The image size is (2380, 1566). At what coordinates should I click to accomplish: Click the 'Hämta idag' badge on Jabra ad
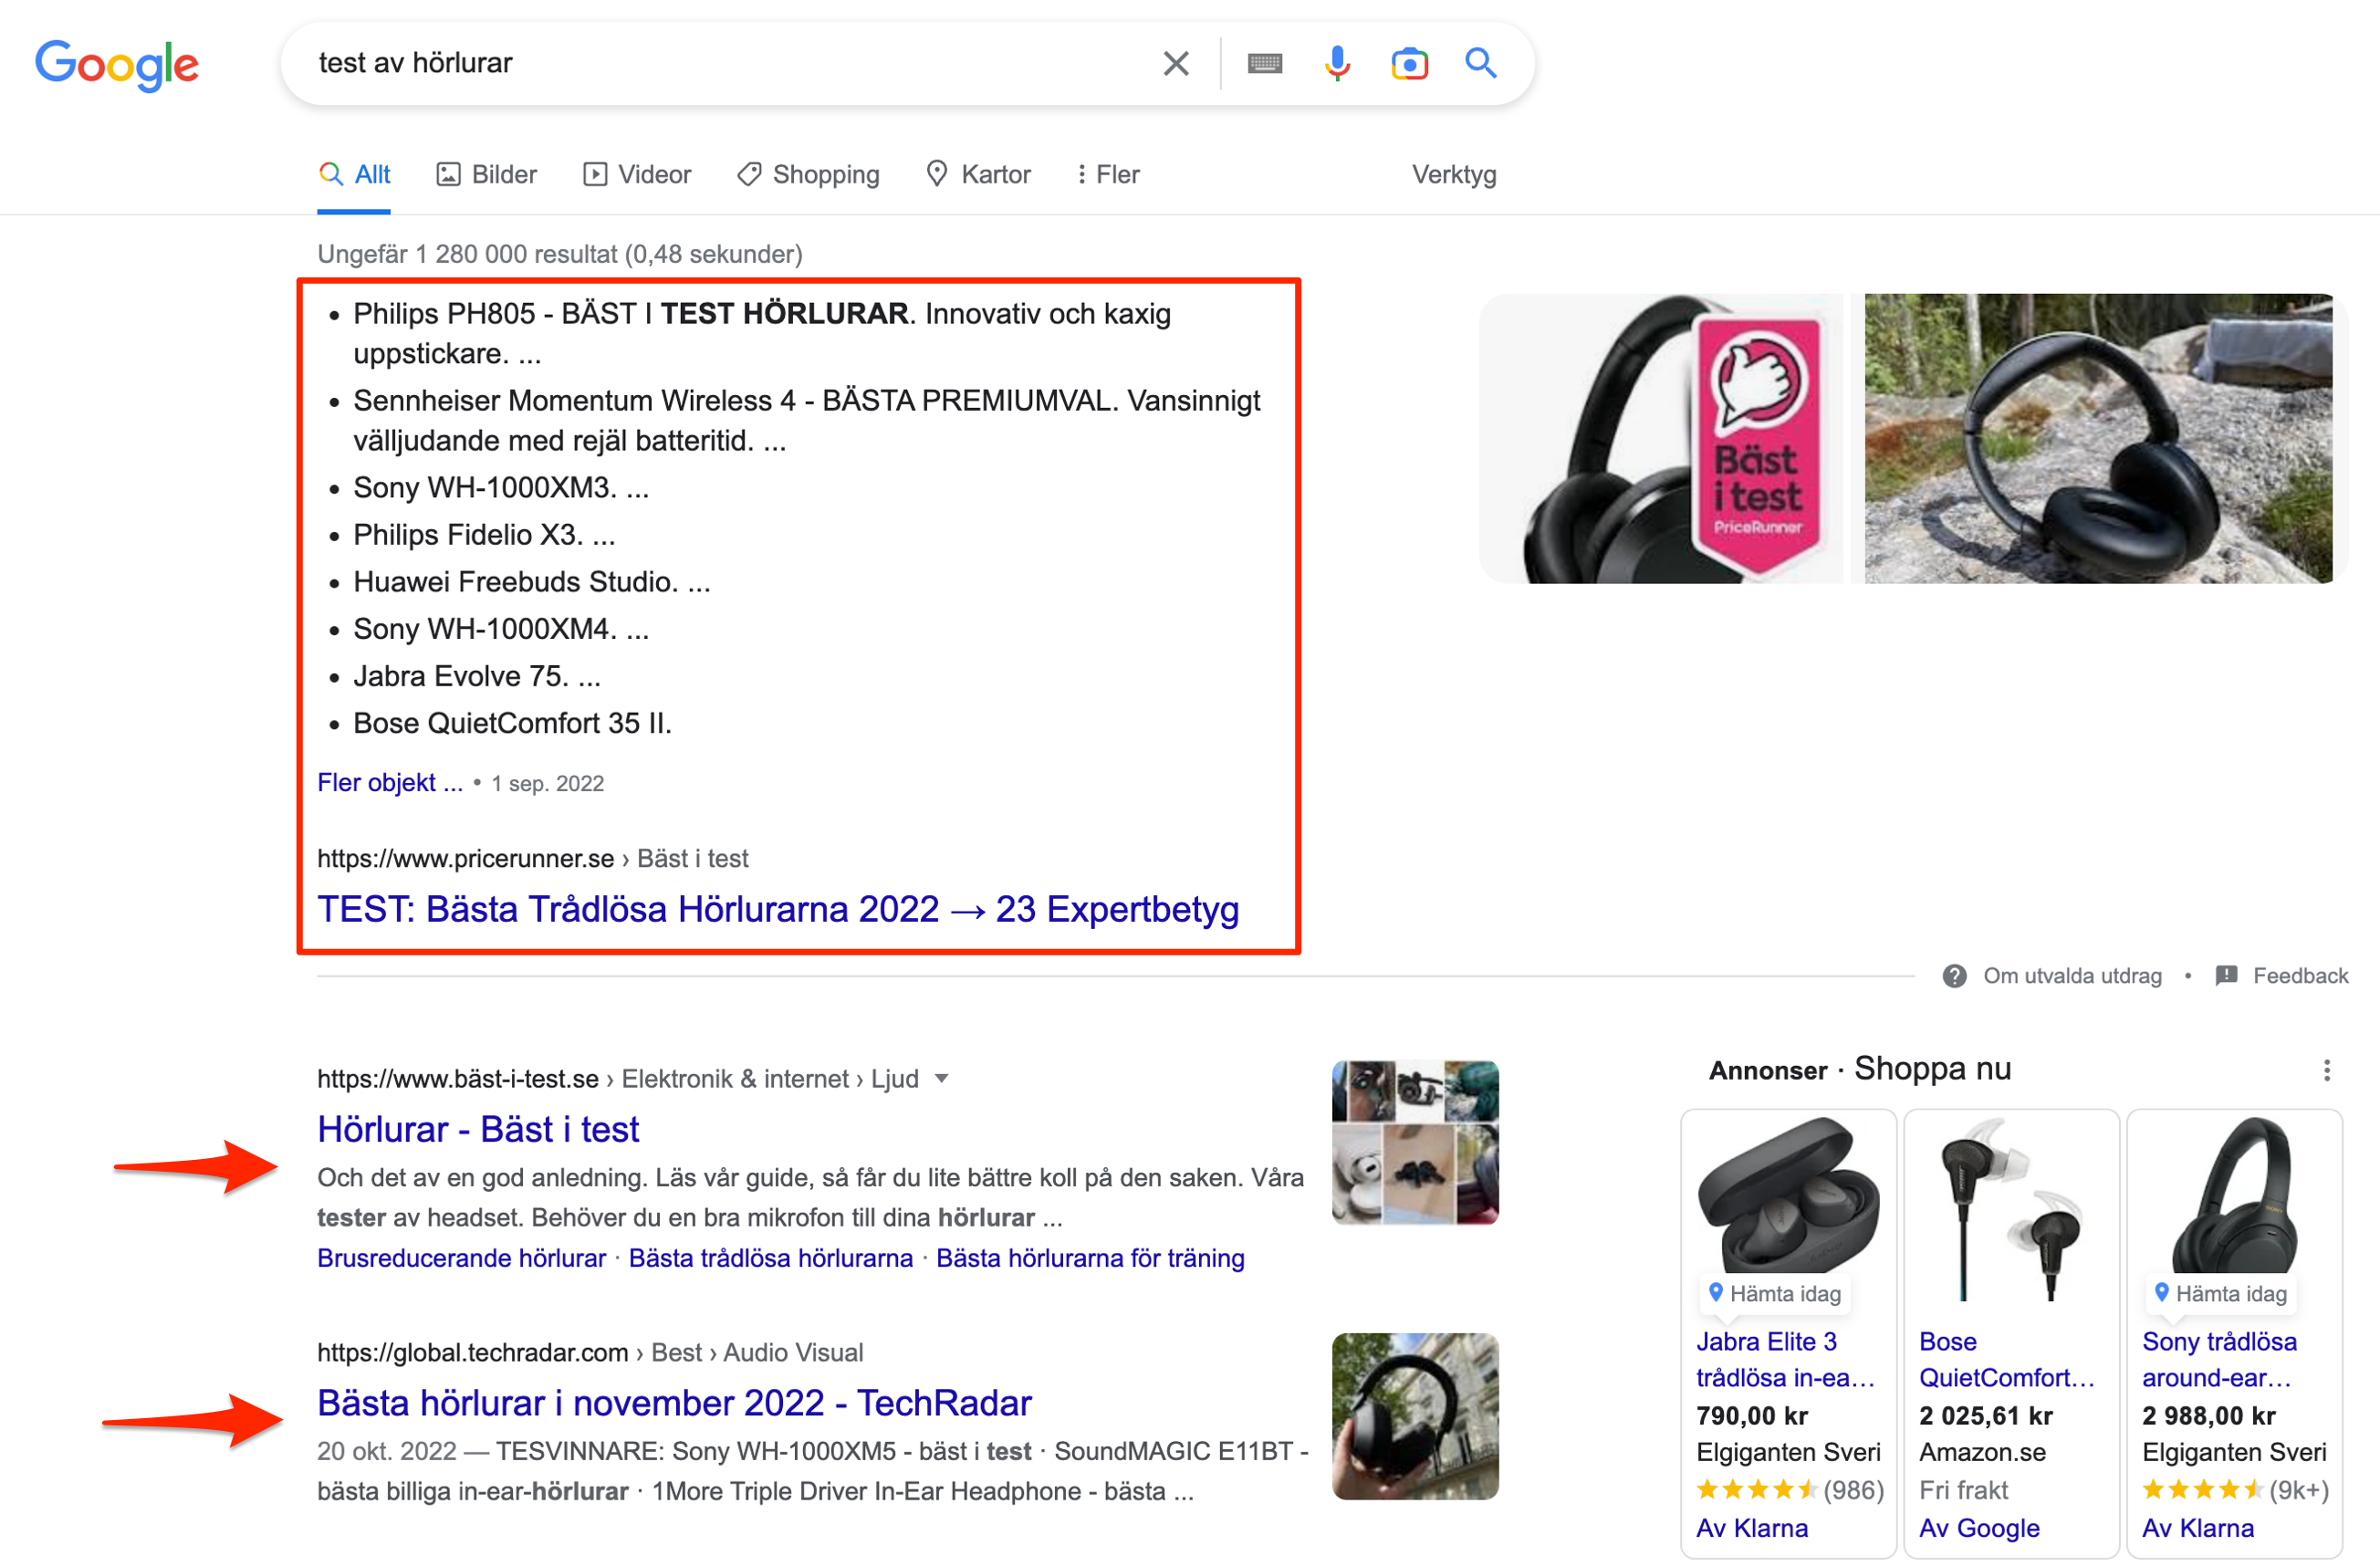point(1774,1293)
